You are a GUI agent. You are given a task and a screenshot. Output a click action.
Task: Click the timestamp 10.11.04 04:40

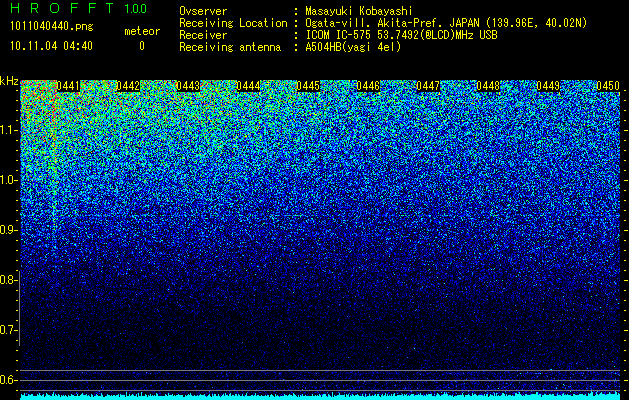pos(51,46)
